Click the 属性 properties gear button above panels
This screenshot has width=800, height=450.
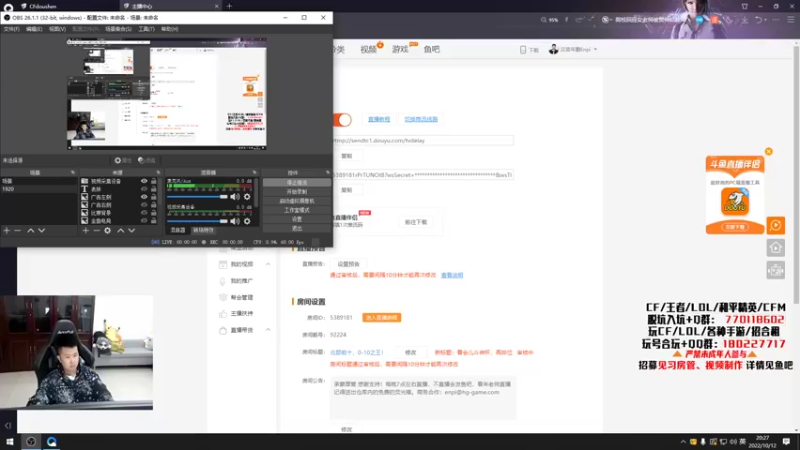click(x=123, y=160)
